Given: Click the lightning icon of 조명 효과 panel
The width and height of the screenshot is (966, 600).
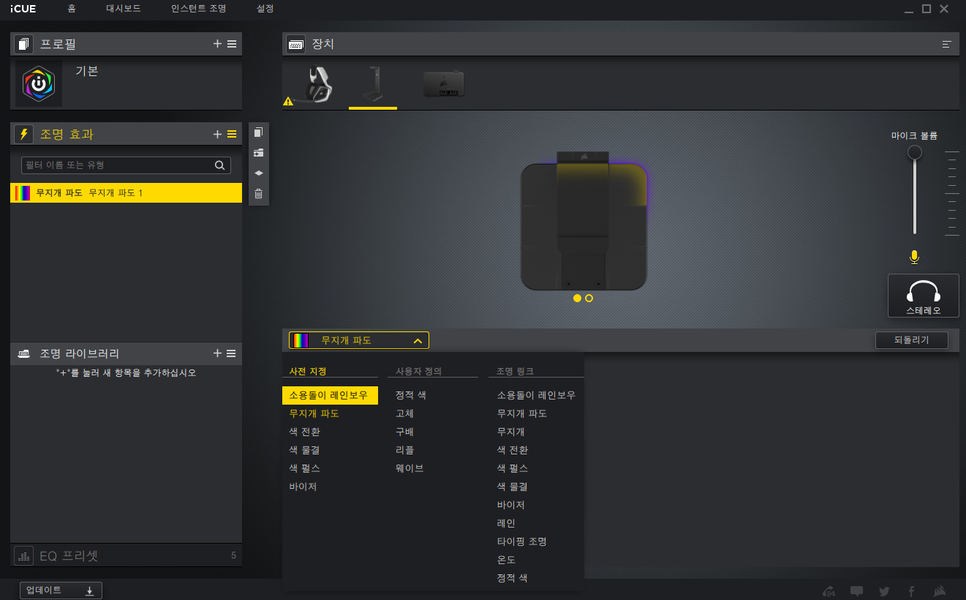Looking at the screenshot, I should pos(23,134).
